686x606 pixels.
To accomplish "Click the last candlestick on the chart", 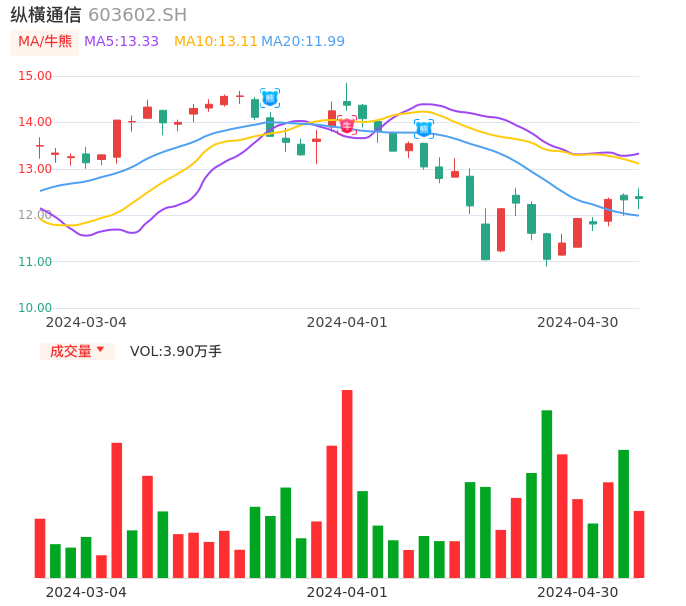I will (x=639, y=197).
